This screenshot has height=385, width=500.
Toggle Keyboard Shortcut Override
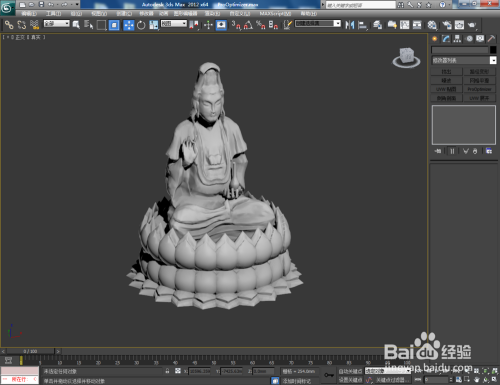(221, 25)
